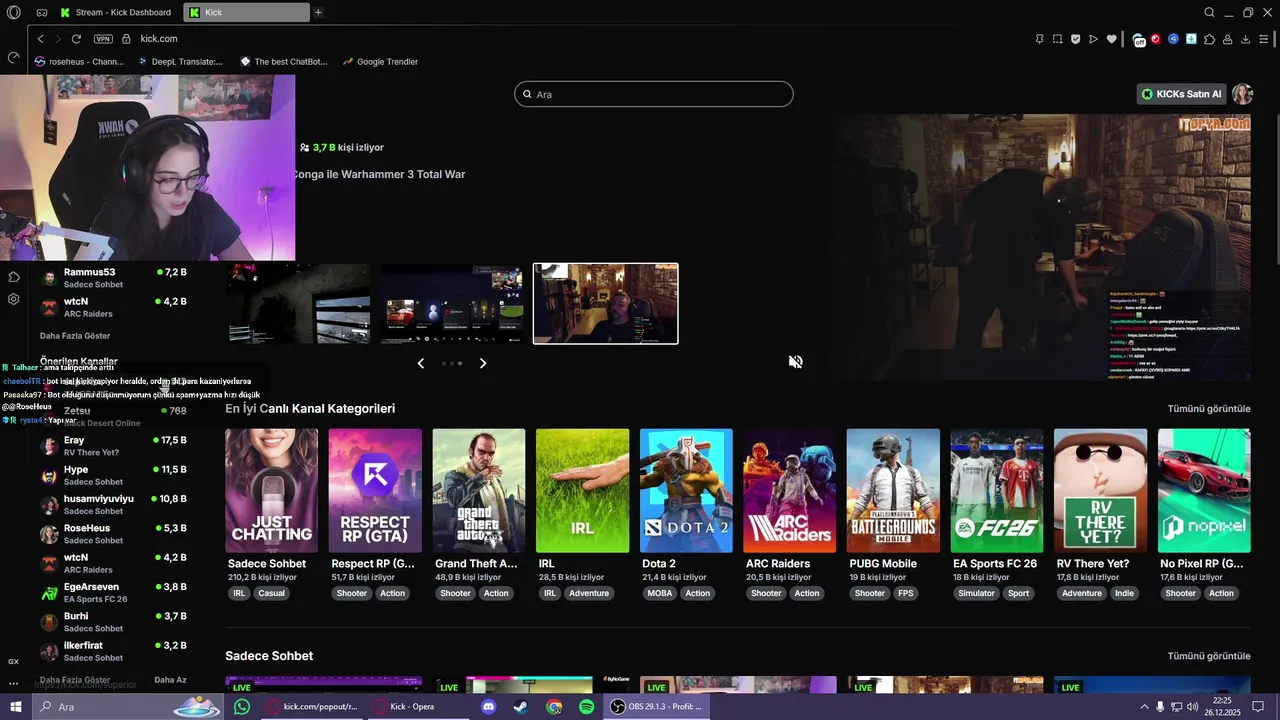This screenshot has height=720, width=1280.
Task: Click Tümünü görüntüle beside top categories
Action: 1209,409
